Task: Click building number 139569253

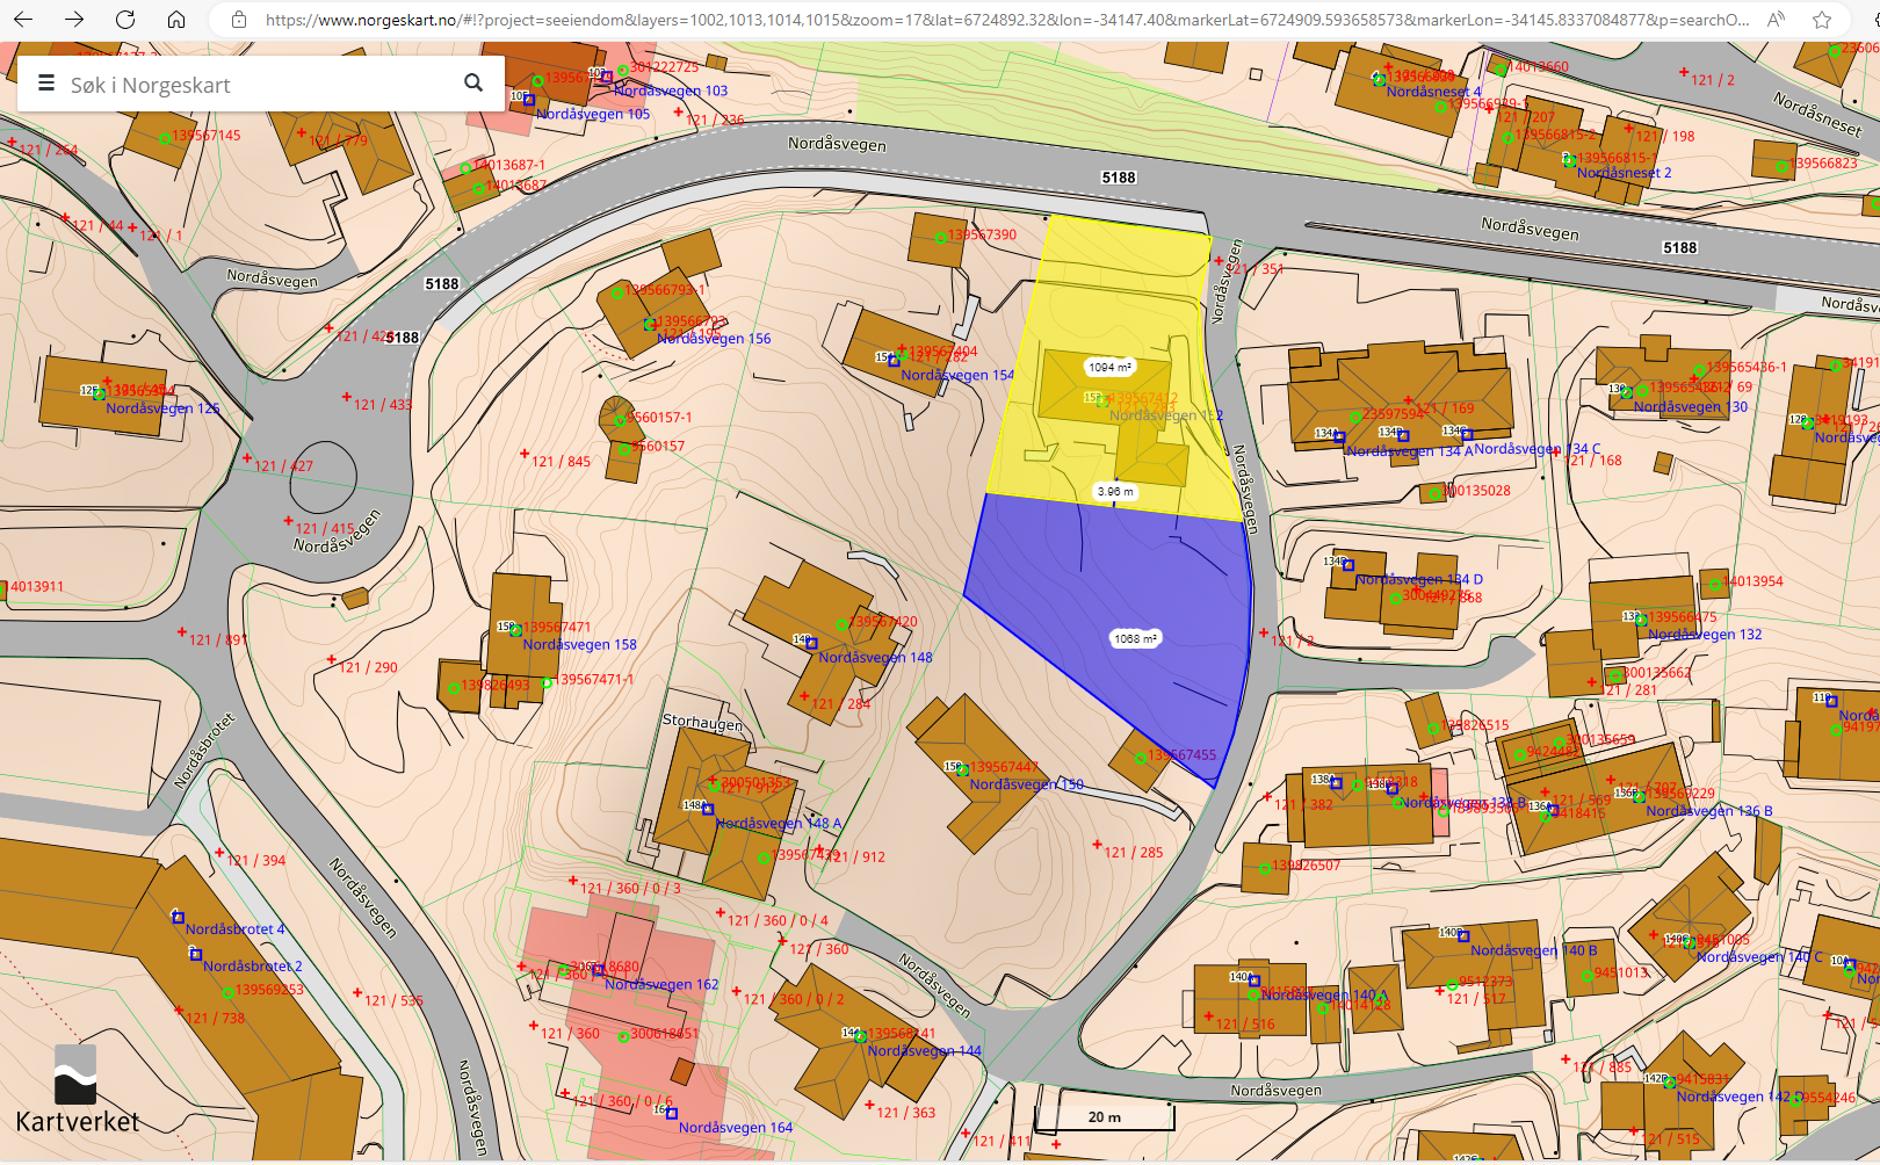Action: pos(268,989)
